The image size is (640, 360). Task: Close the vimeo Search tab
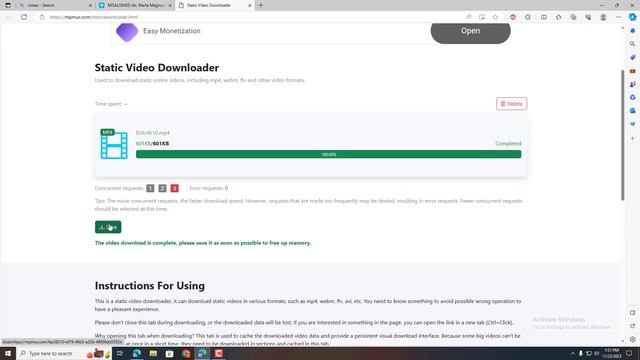[x=90, y=5]
